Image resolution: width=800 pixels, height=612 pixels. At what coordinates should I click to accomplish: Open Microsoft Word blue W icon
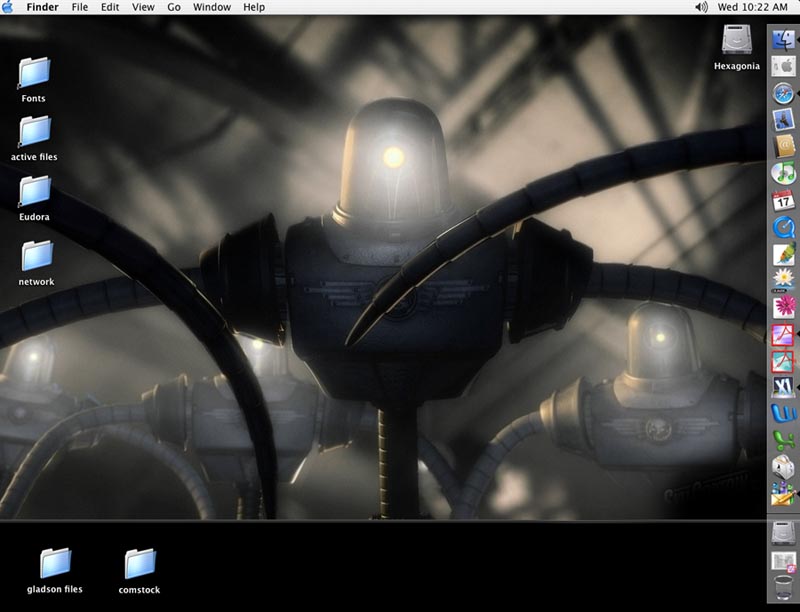[x=783, y=414]
